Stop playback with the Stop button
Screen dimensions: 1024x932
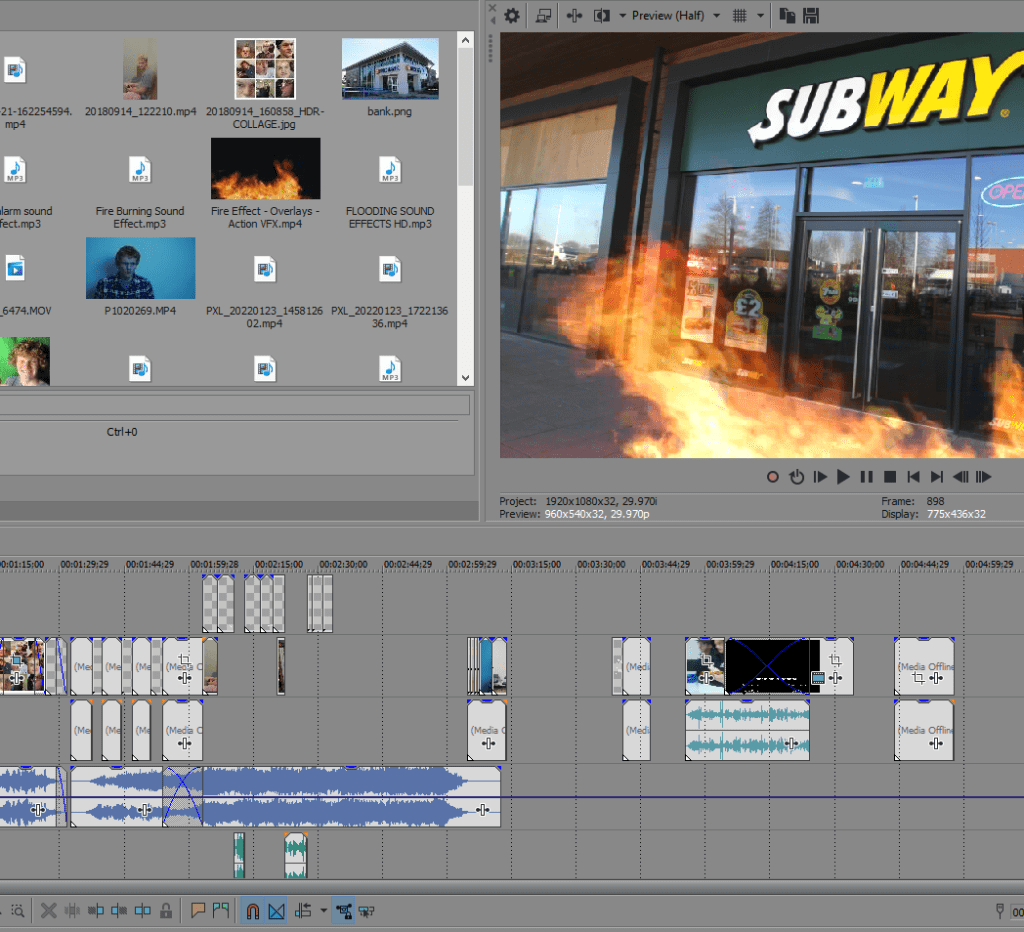889,477
